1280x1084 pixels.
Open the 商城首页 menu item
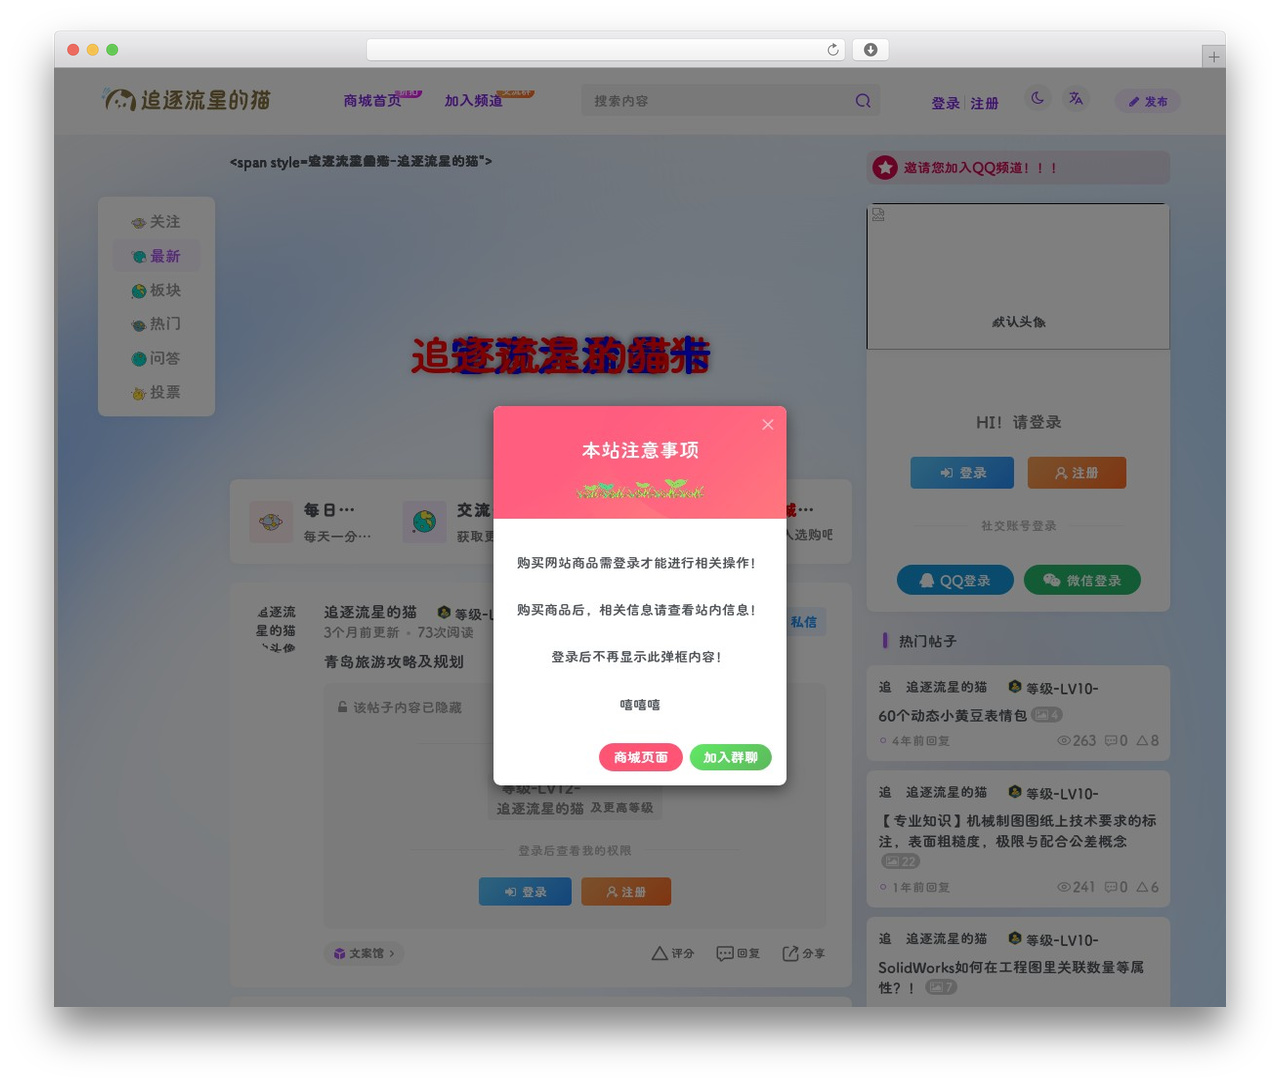coord(372,101)
